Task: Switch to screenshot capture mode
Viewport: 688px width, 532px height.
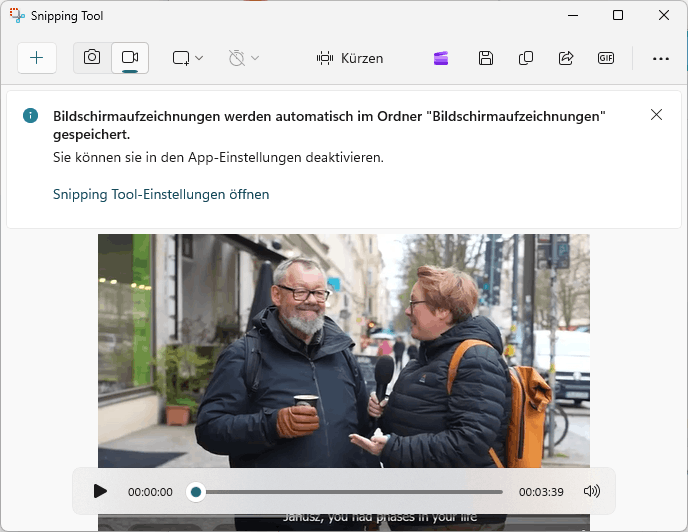Action: (x=92, y=58)
